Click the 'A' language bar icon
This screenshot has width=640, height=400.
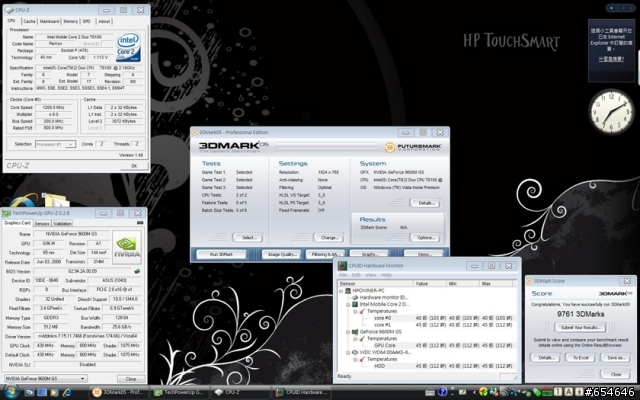569,392
